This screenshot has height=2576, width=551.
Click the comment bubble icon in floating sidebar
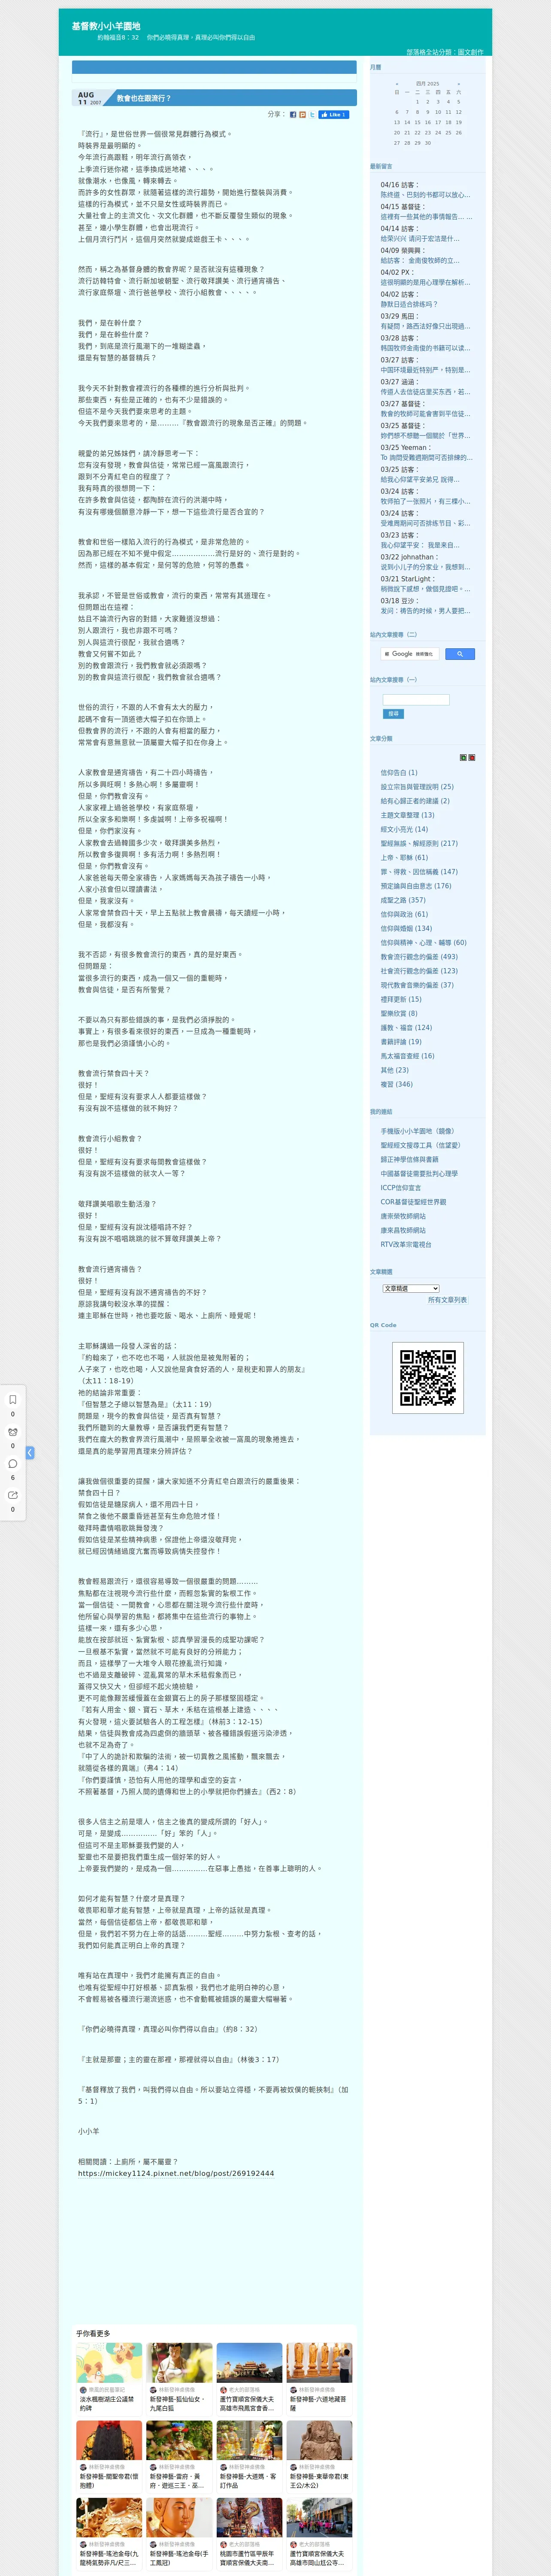coord(13,1463)
